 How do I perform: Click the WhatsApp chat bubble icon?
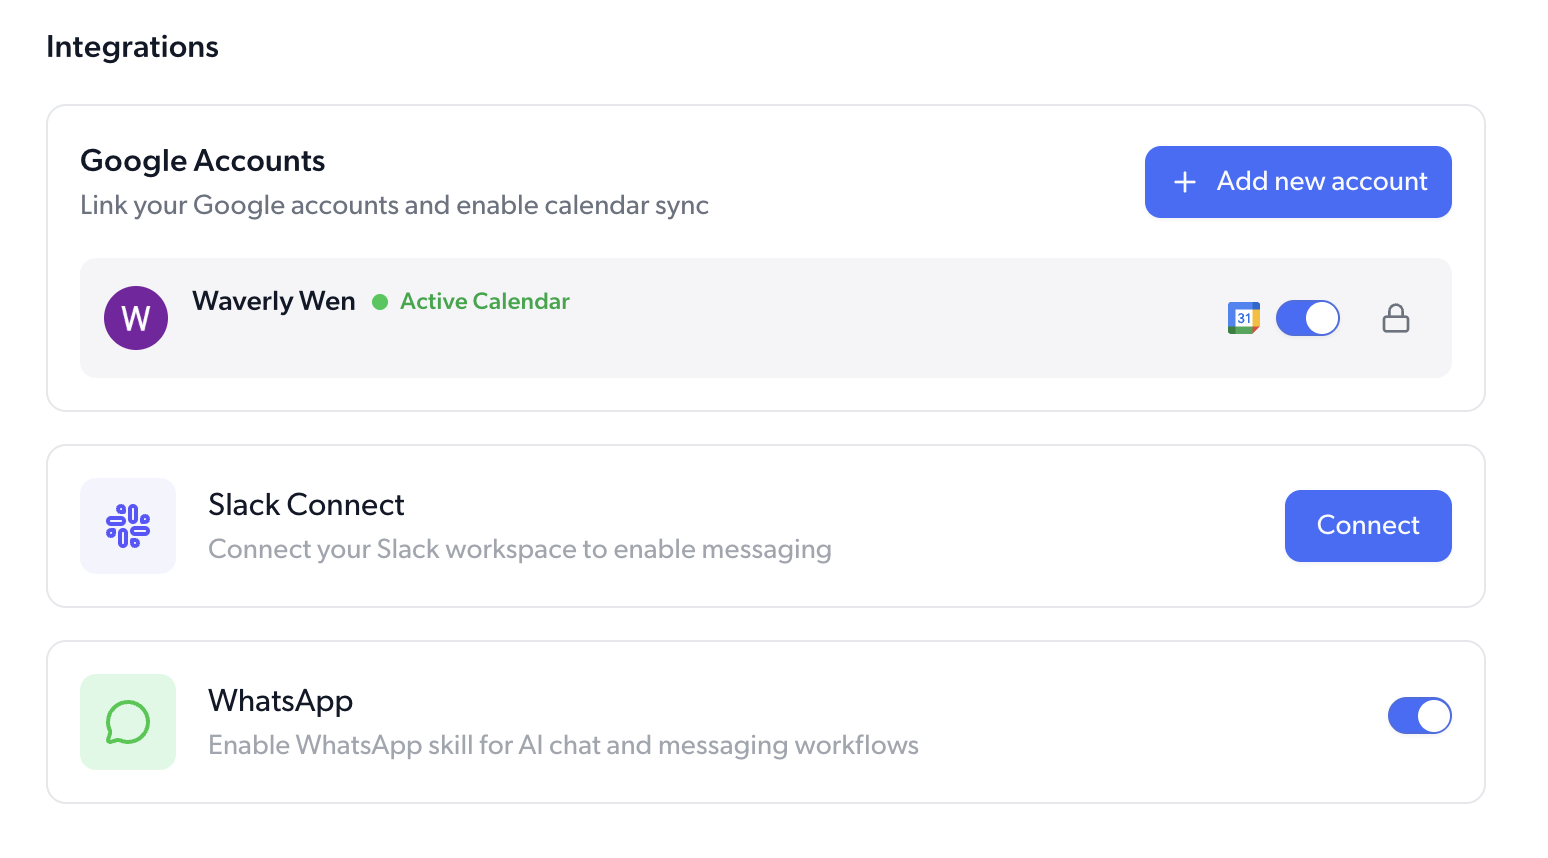click(128, 722)
